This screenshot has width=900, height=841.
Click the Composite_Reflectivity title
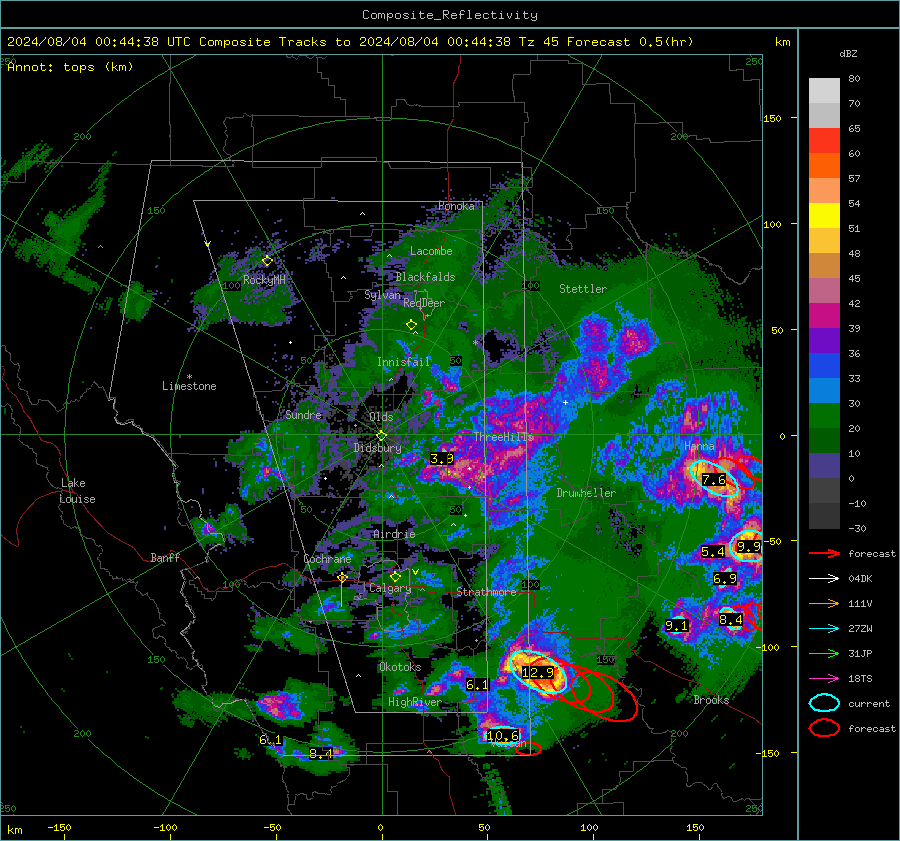tap(450, 15)
